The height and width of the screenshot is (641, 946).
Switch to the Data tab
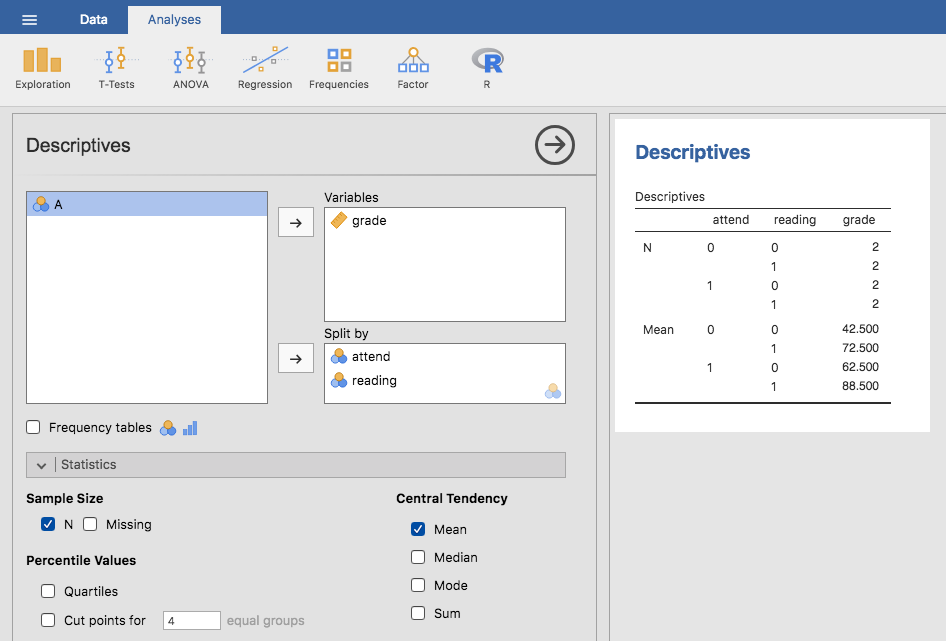(x=93, y=19)
